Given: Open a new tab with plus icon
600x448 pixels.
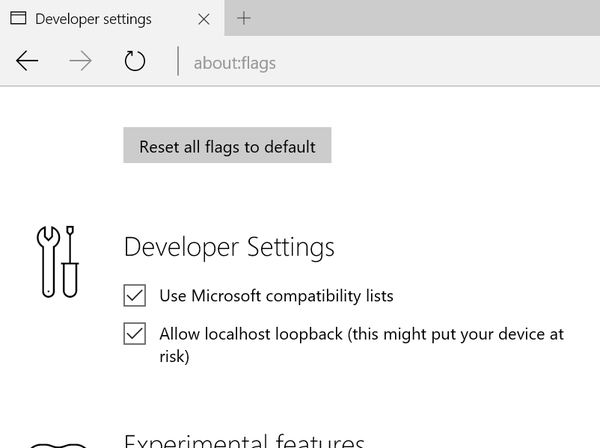Looking at the screenshot, I should coord(244,18).
